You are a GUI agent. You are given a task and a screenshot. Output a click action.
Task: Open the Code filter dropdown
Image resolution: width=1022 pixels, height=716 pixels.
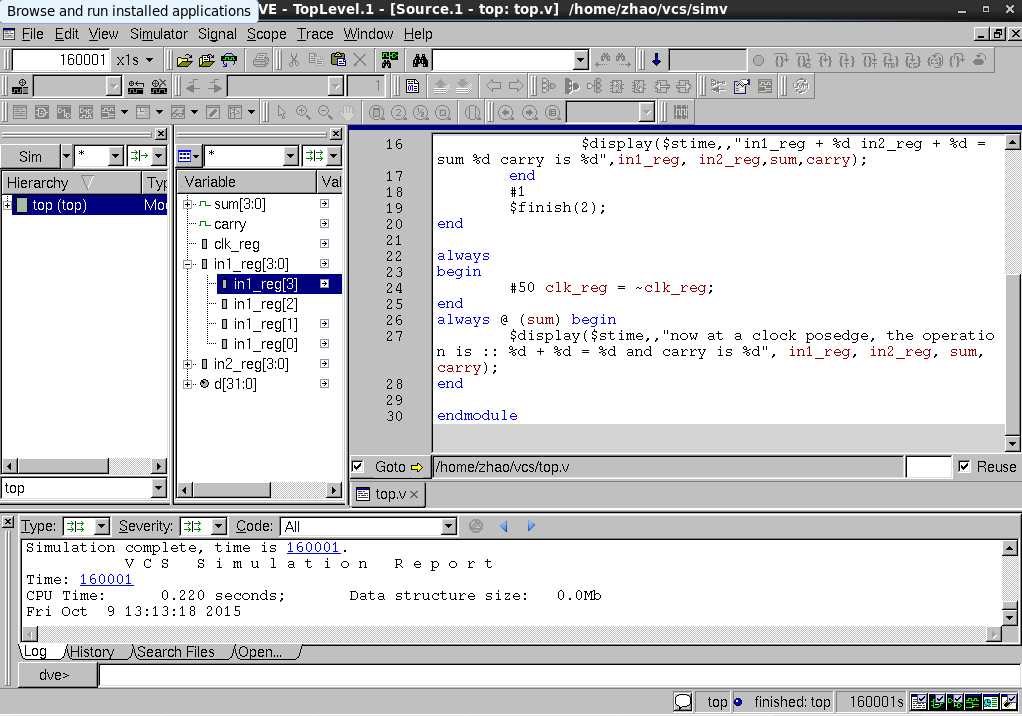449,526
